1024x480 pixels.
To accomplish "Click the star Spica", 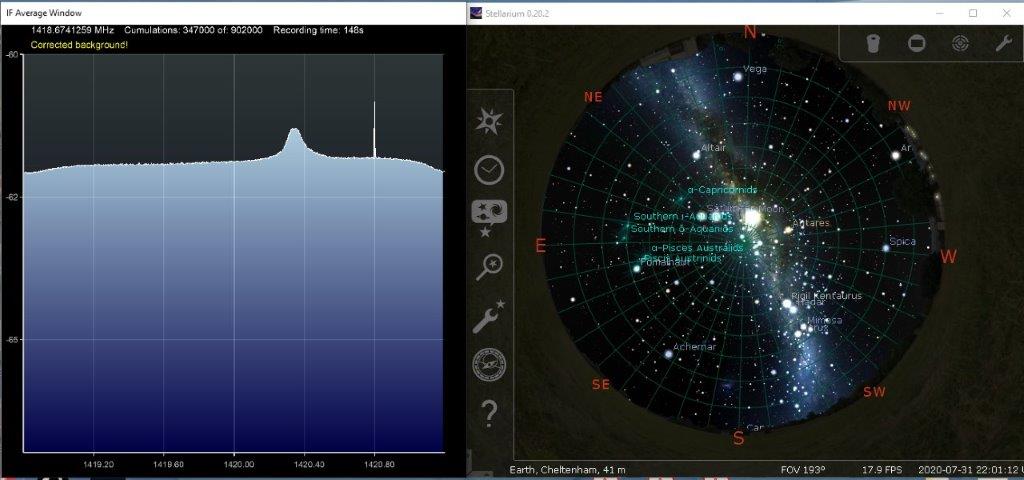I will pos(885,247).
